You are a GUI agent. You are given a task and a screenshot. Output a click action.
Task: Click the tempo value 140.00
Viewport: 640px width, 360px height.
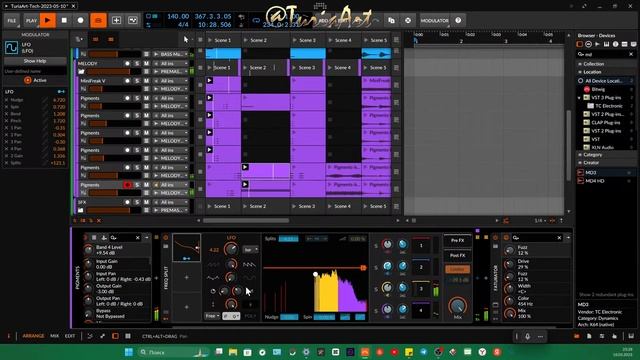tap(178, 16)
